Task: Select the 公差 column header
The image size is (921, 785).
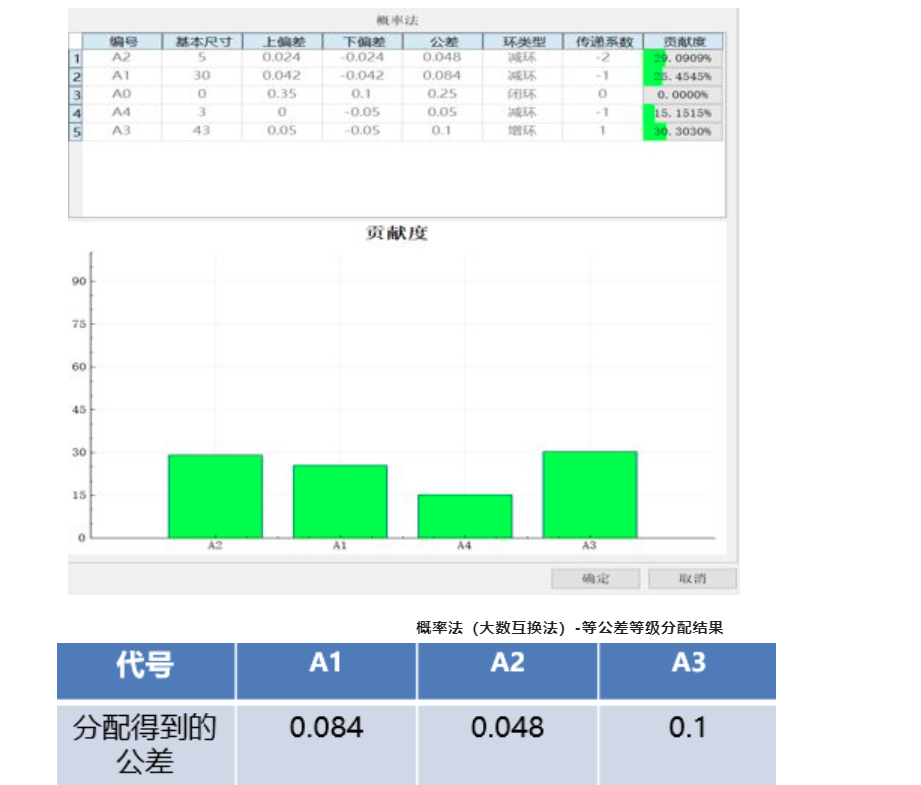Action: [x=441, y=40]
